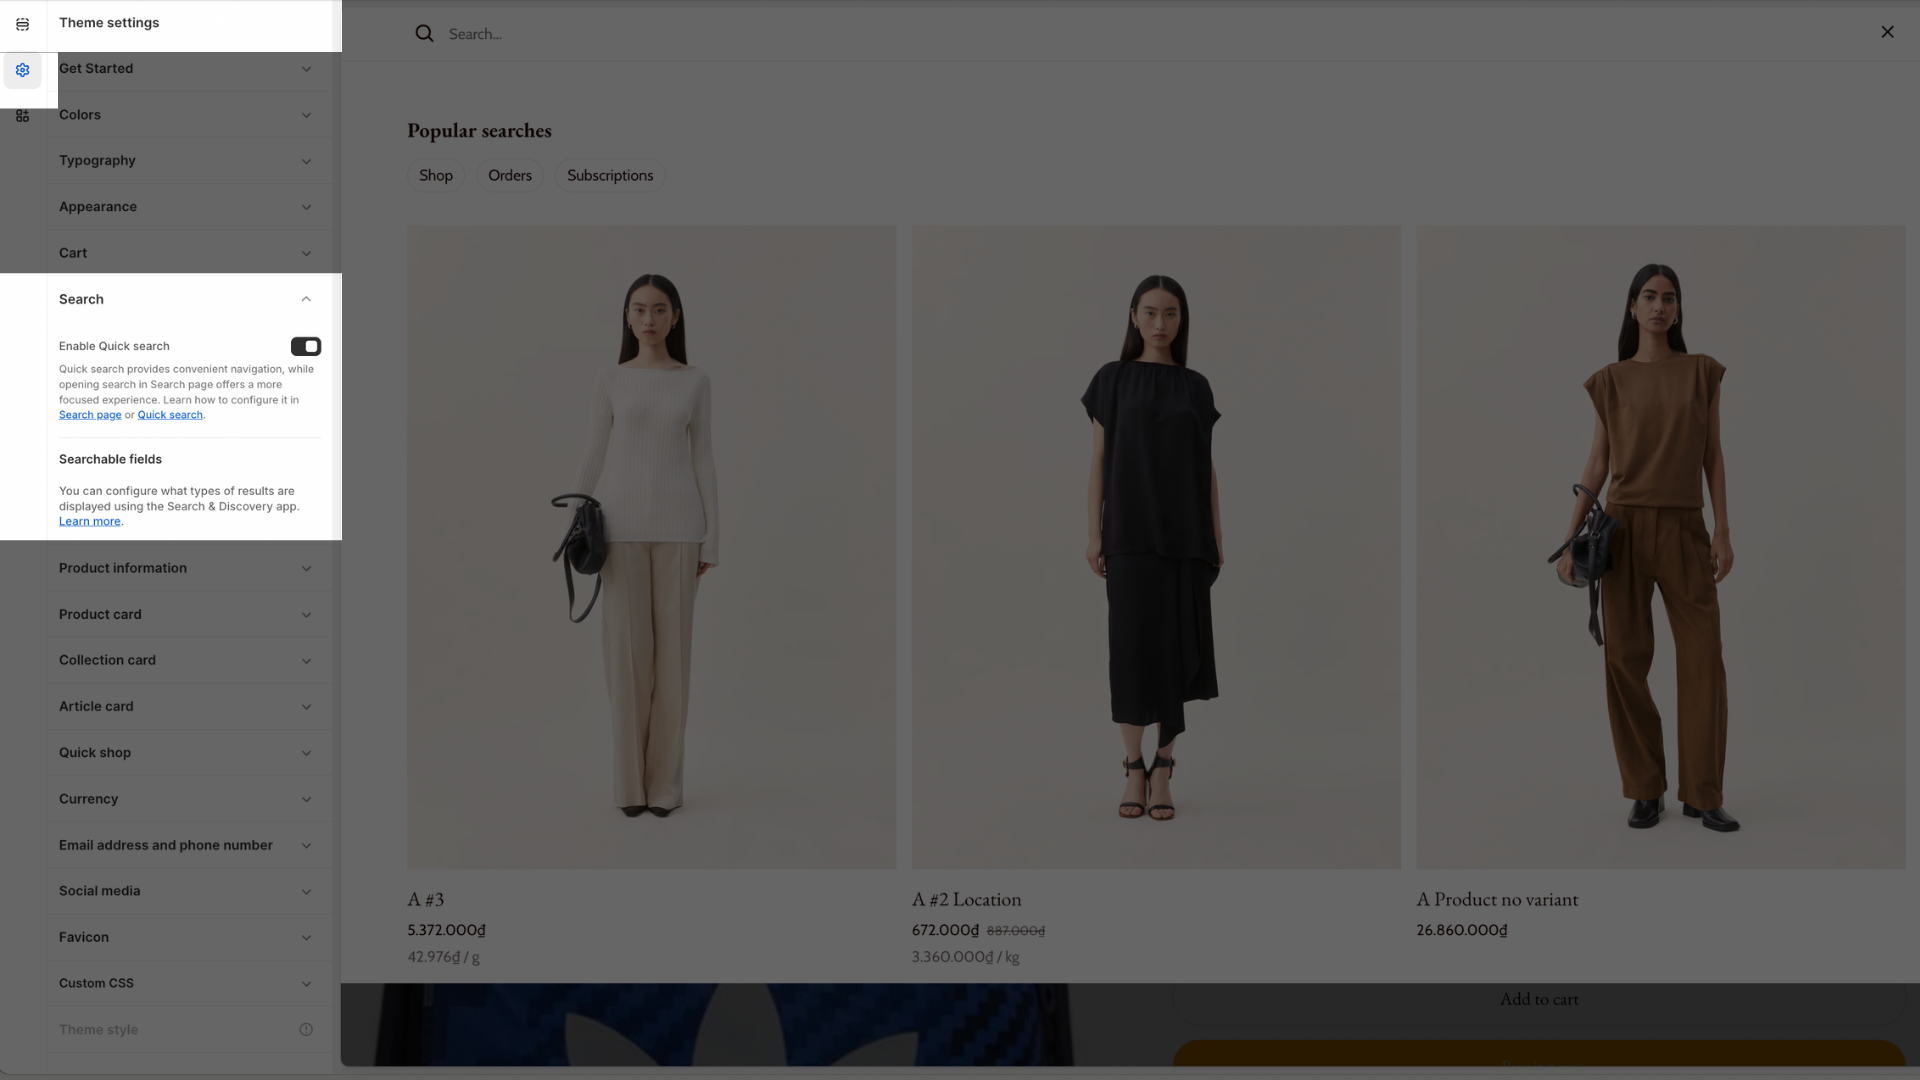
Task: Click the Theme style info icon
Action: coord(306,1029)
